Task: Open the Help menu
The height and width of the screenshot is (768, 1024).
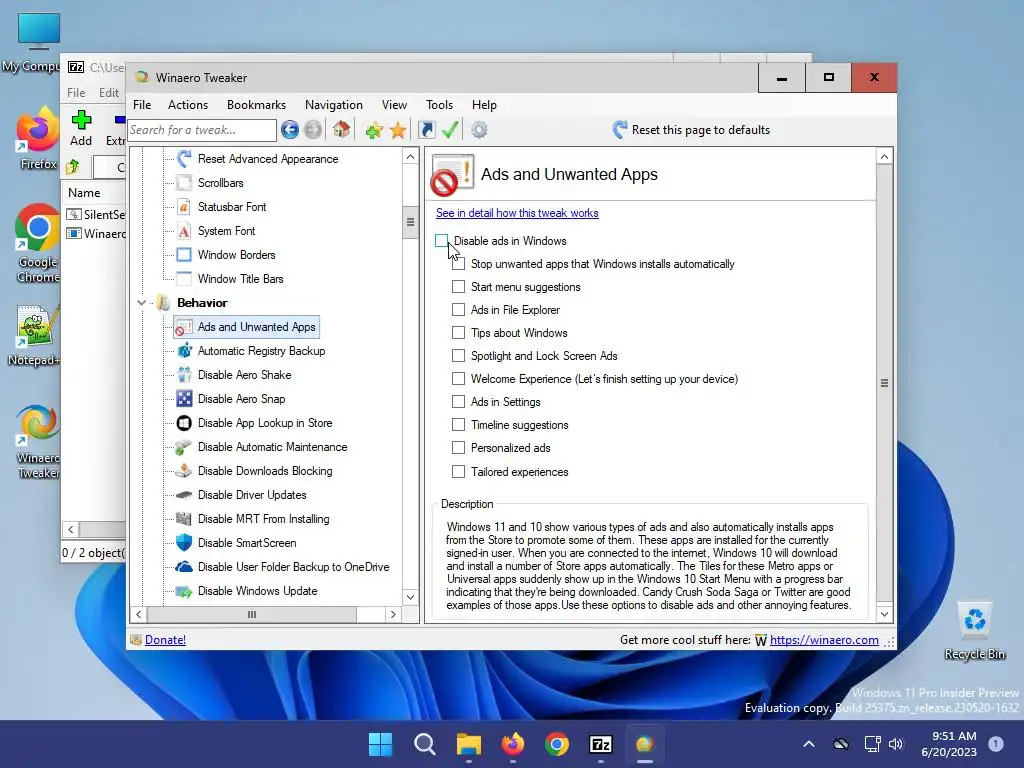Action: pyautogui.click(x=485, y=104)
